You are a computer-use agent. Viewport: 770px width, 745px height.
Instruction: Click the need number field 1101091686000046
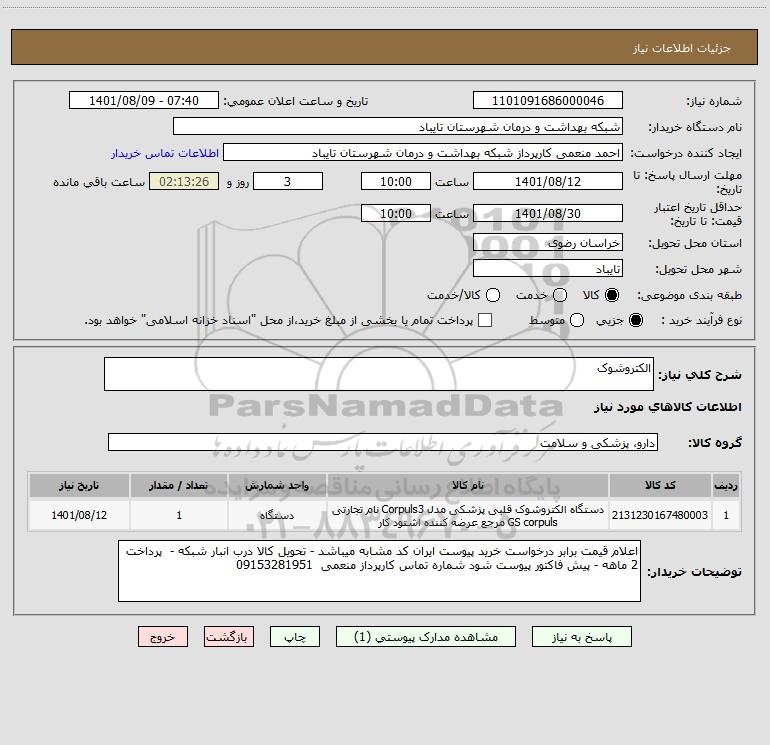tap(548, 101)
